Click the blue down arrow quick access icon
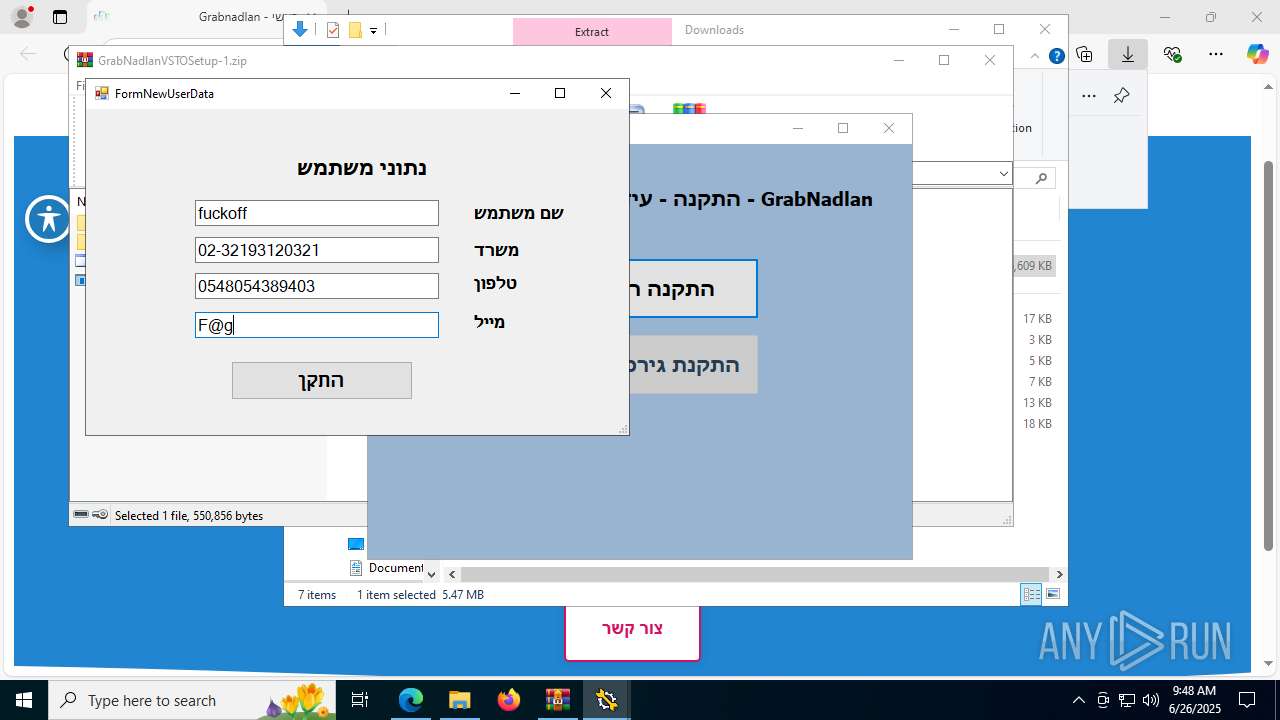This screenshot has height=720, width=1280. coord(299,30)
